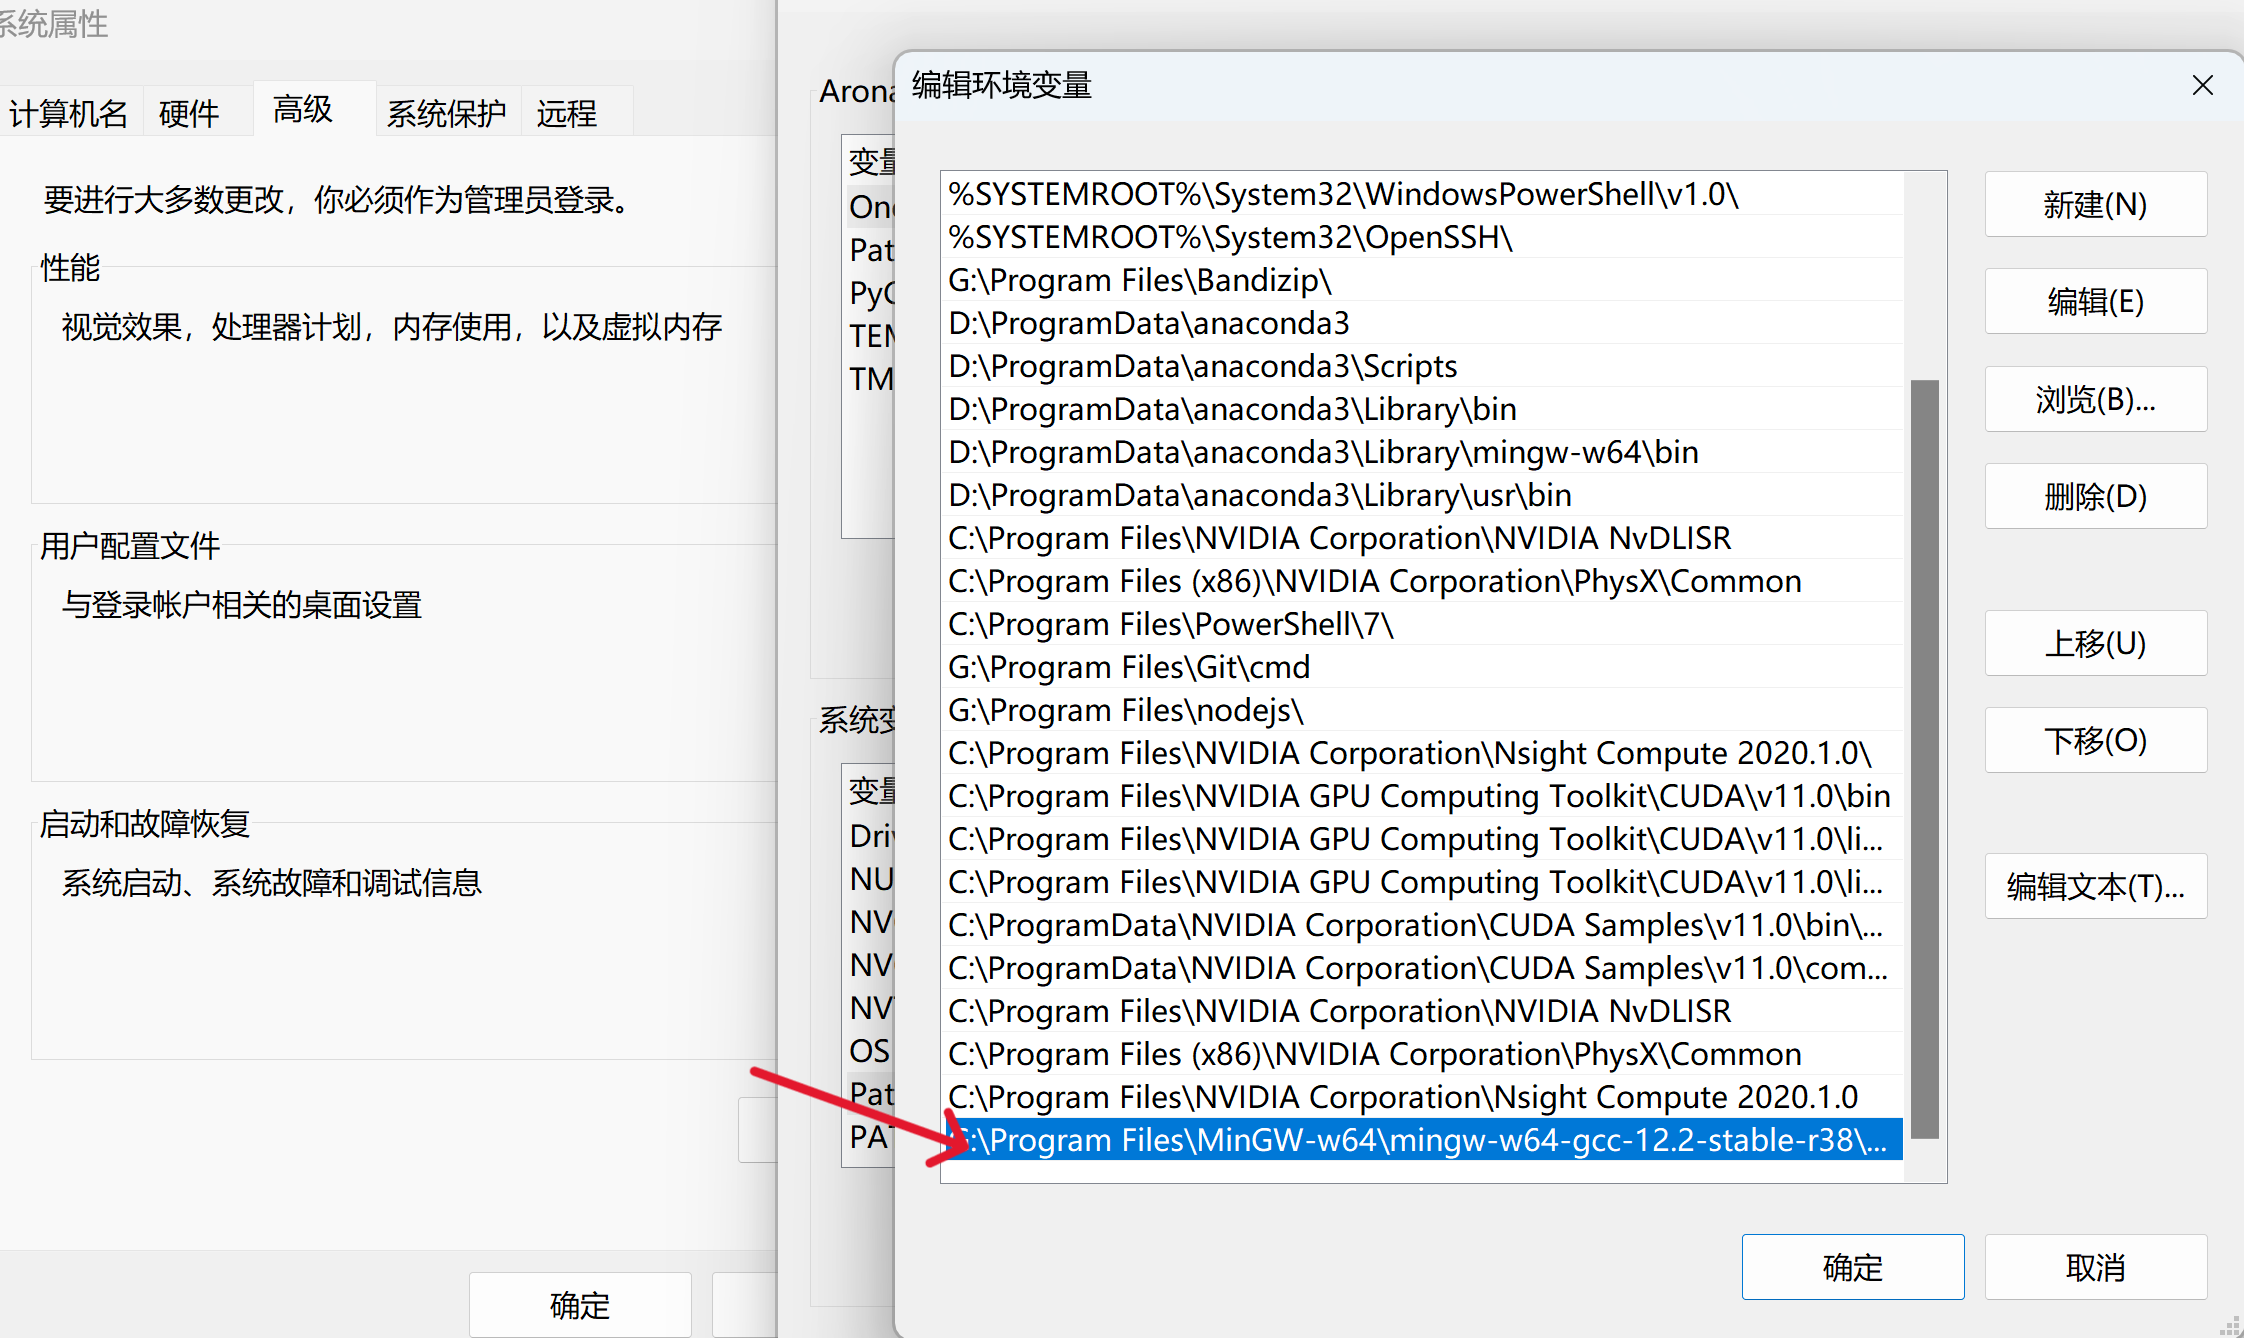Viewport: 2244px width, 1338px height.
Task: Switch to 计算机名 tab
Action: pos(68,114)
